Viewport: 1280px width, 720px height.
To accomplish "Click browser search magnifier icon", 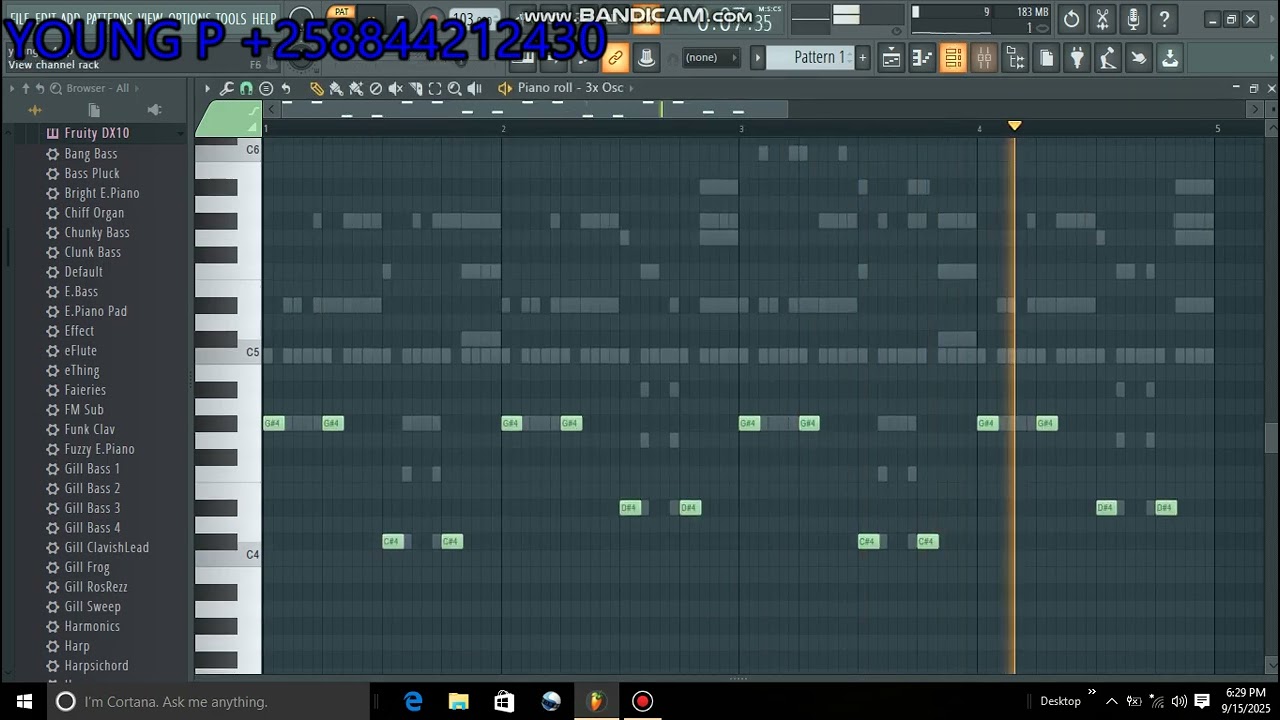I will 56,88.
